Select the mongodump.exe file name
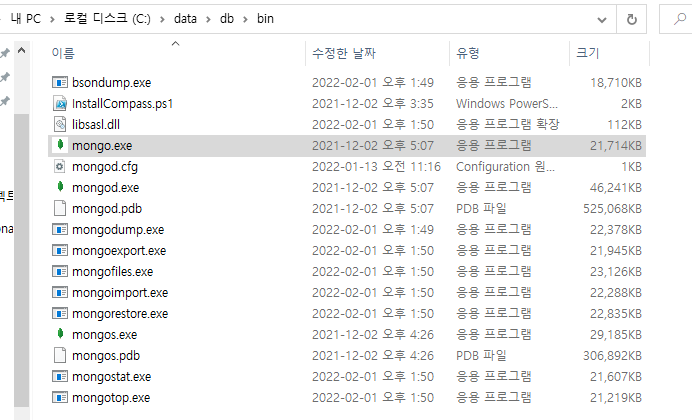The image size is (692, 420). [118, 229]
